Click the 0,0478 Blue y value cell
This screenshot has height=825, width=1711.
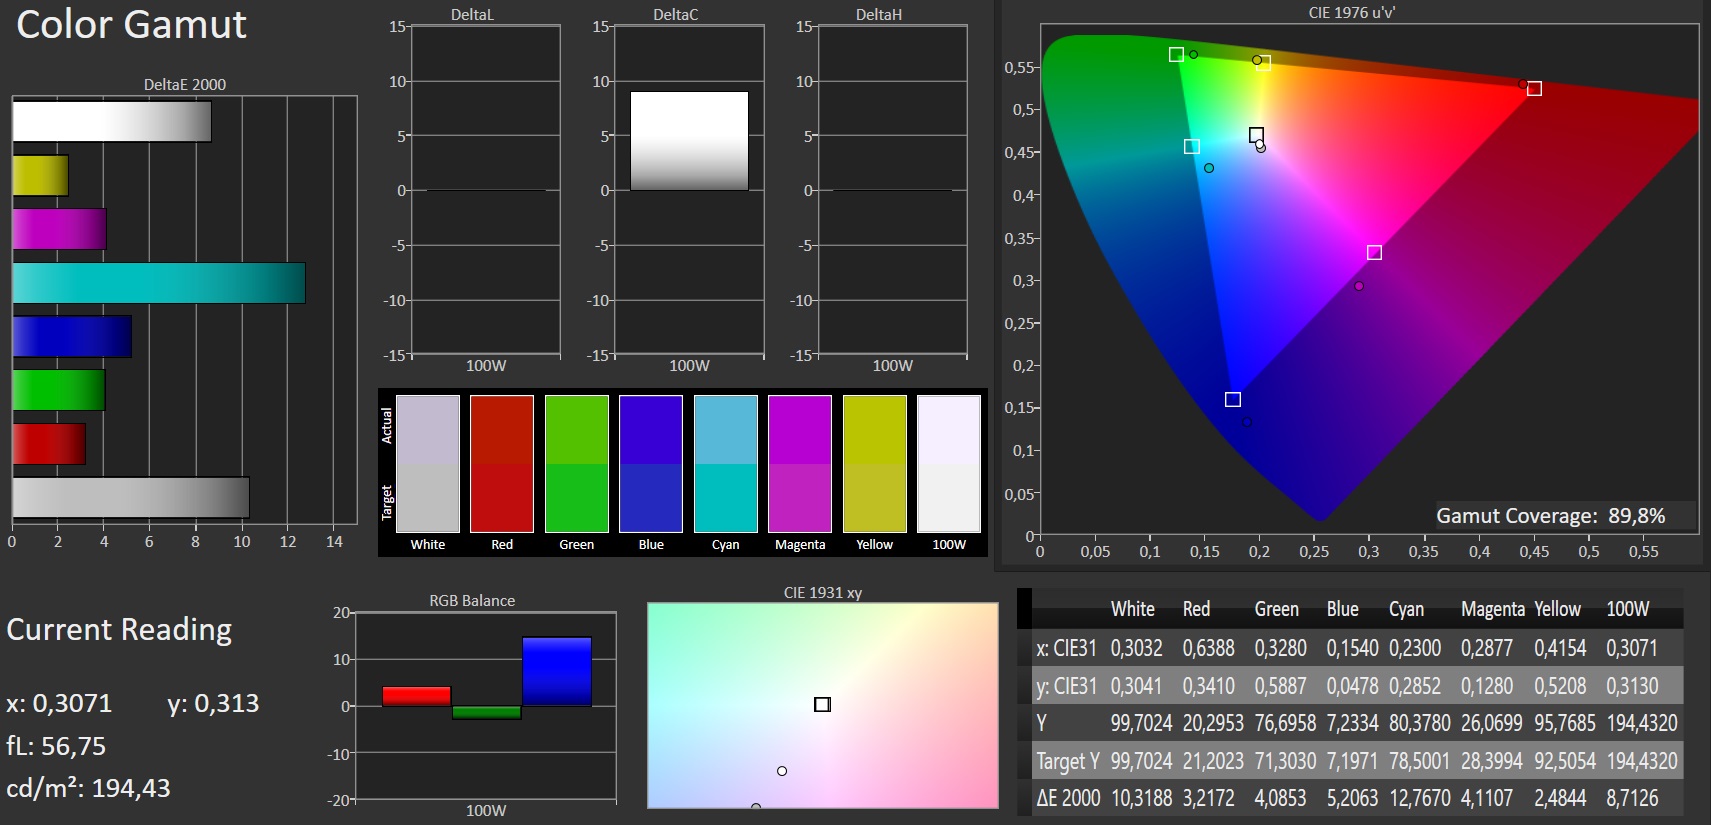coord(1352,686)
